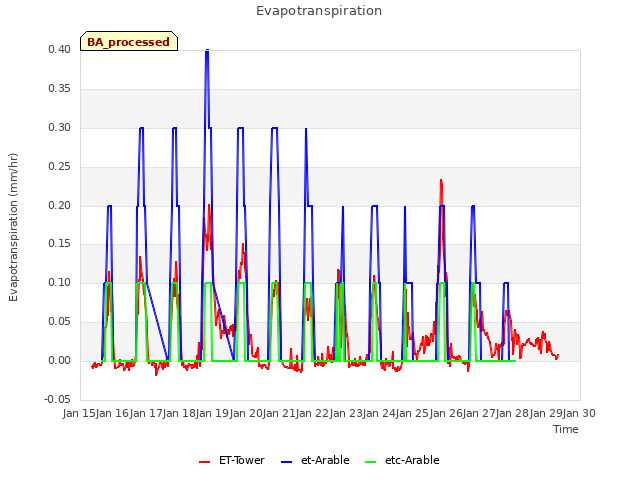Image resolution: width=640 pixels, height=480 pixels.
Task: Click the BA_processed label box
Action: (129, 41)
